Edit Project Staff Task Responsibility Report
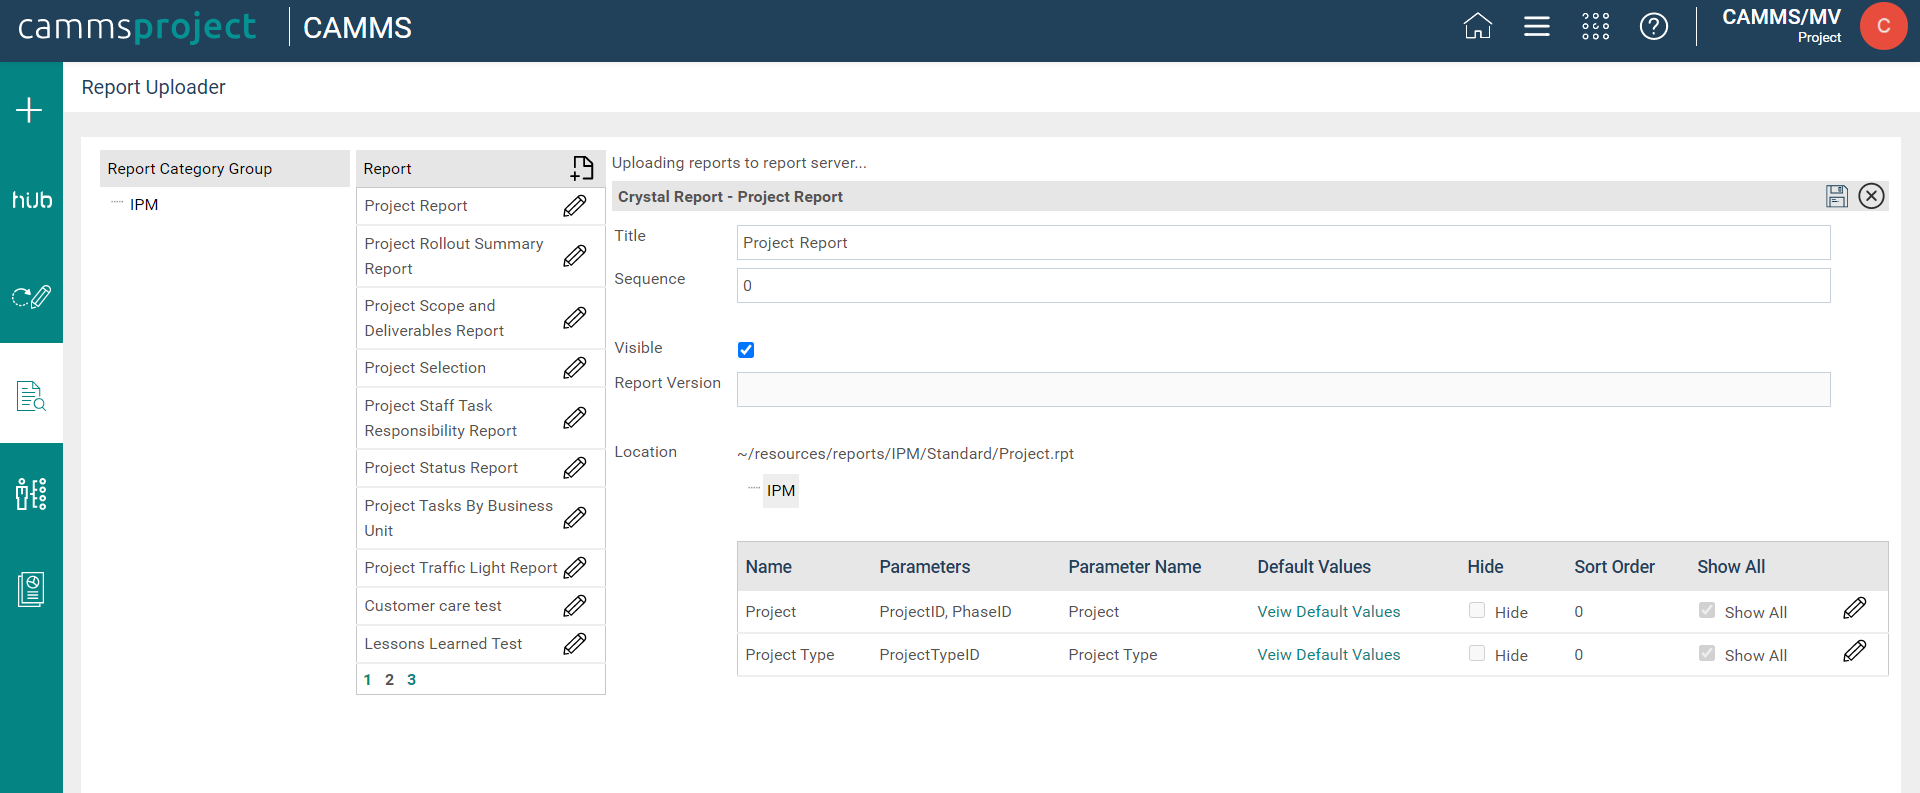1920x793 pixels. pos(575,418)
